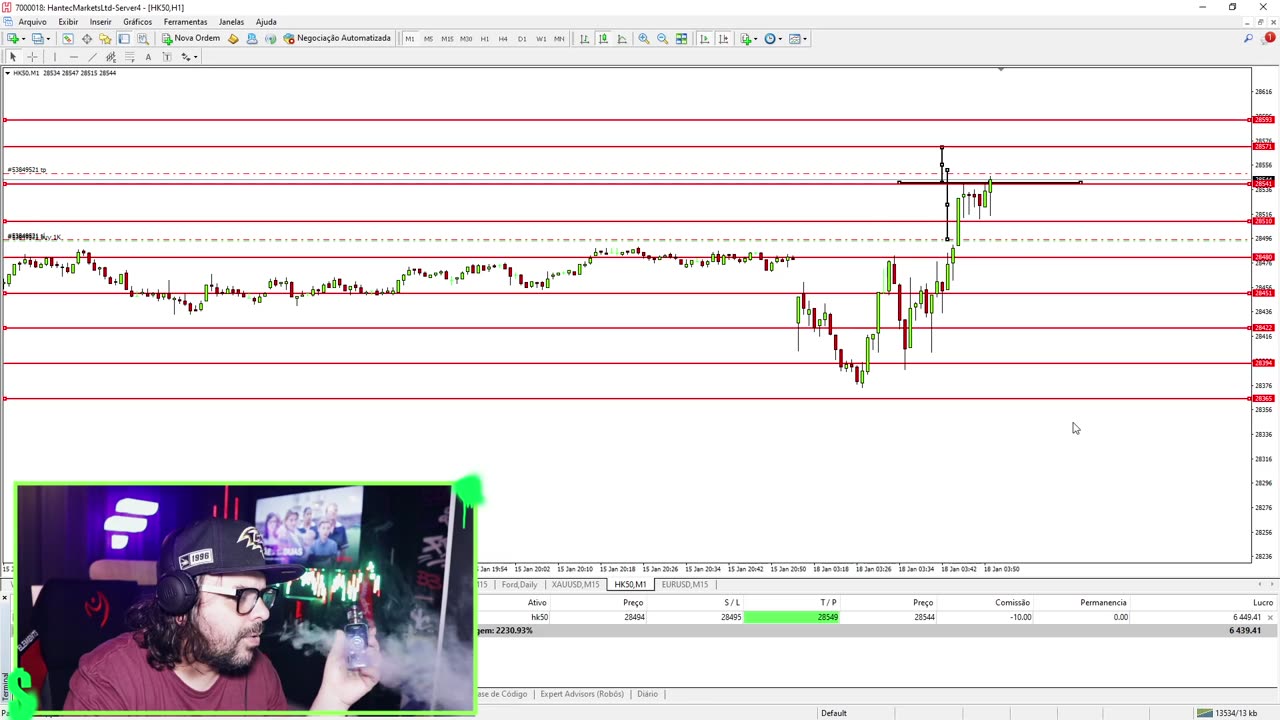
Task: Toggle the Terminal panel icon
Action: tap(124, 39)
